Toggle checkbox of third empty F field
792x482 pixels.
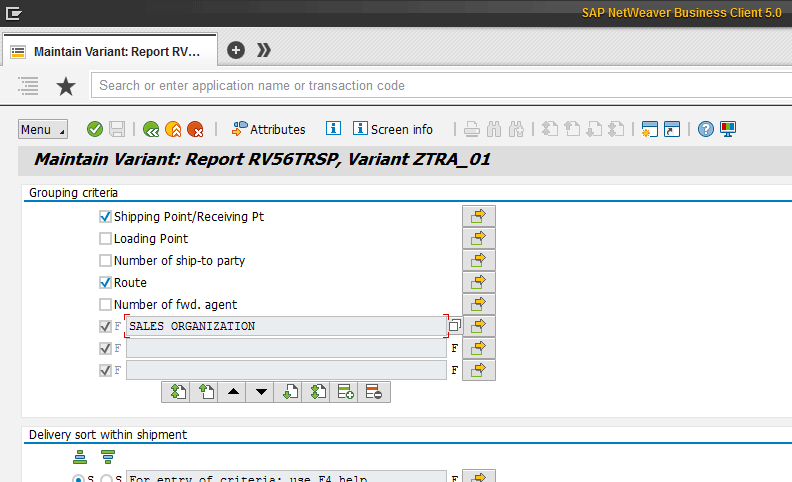(x=105, y=370)
